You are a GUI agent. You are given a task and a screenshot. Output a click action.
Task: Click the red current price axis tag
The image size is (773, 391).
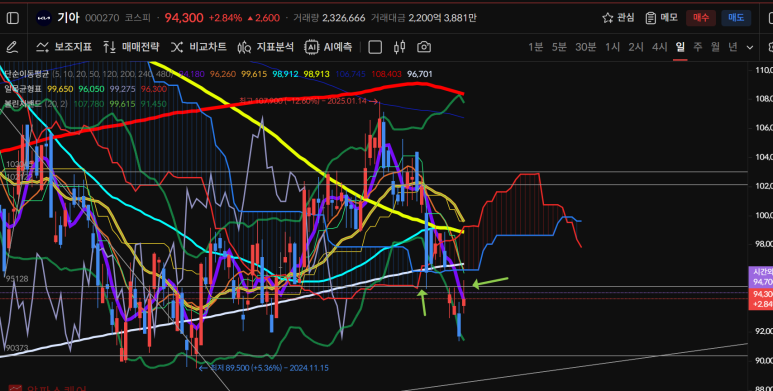(x=761, y=299)
